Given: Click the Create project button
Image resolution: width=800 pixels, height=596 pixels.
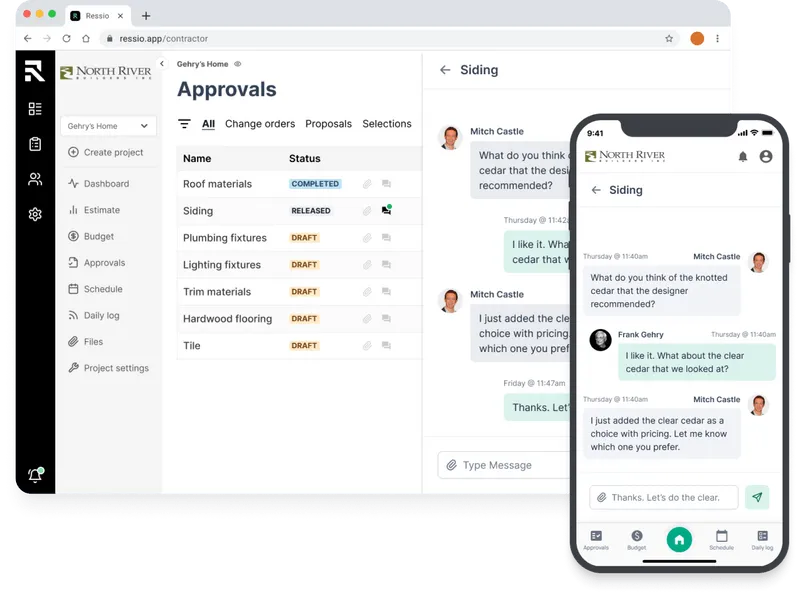Looking at the screenshot, I should click(109, 152).
